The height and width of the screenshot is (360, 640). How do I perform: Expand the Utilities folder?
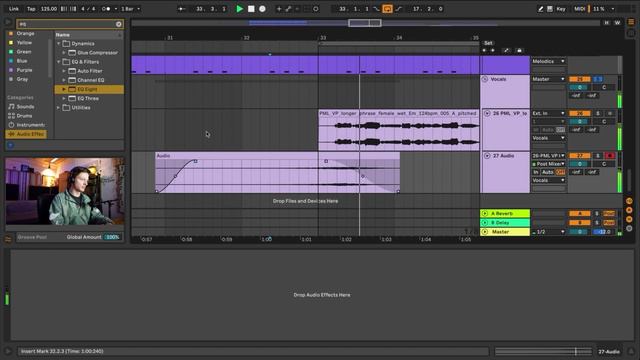coord(58,108)
